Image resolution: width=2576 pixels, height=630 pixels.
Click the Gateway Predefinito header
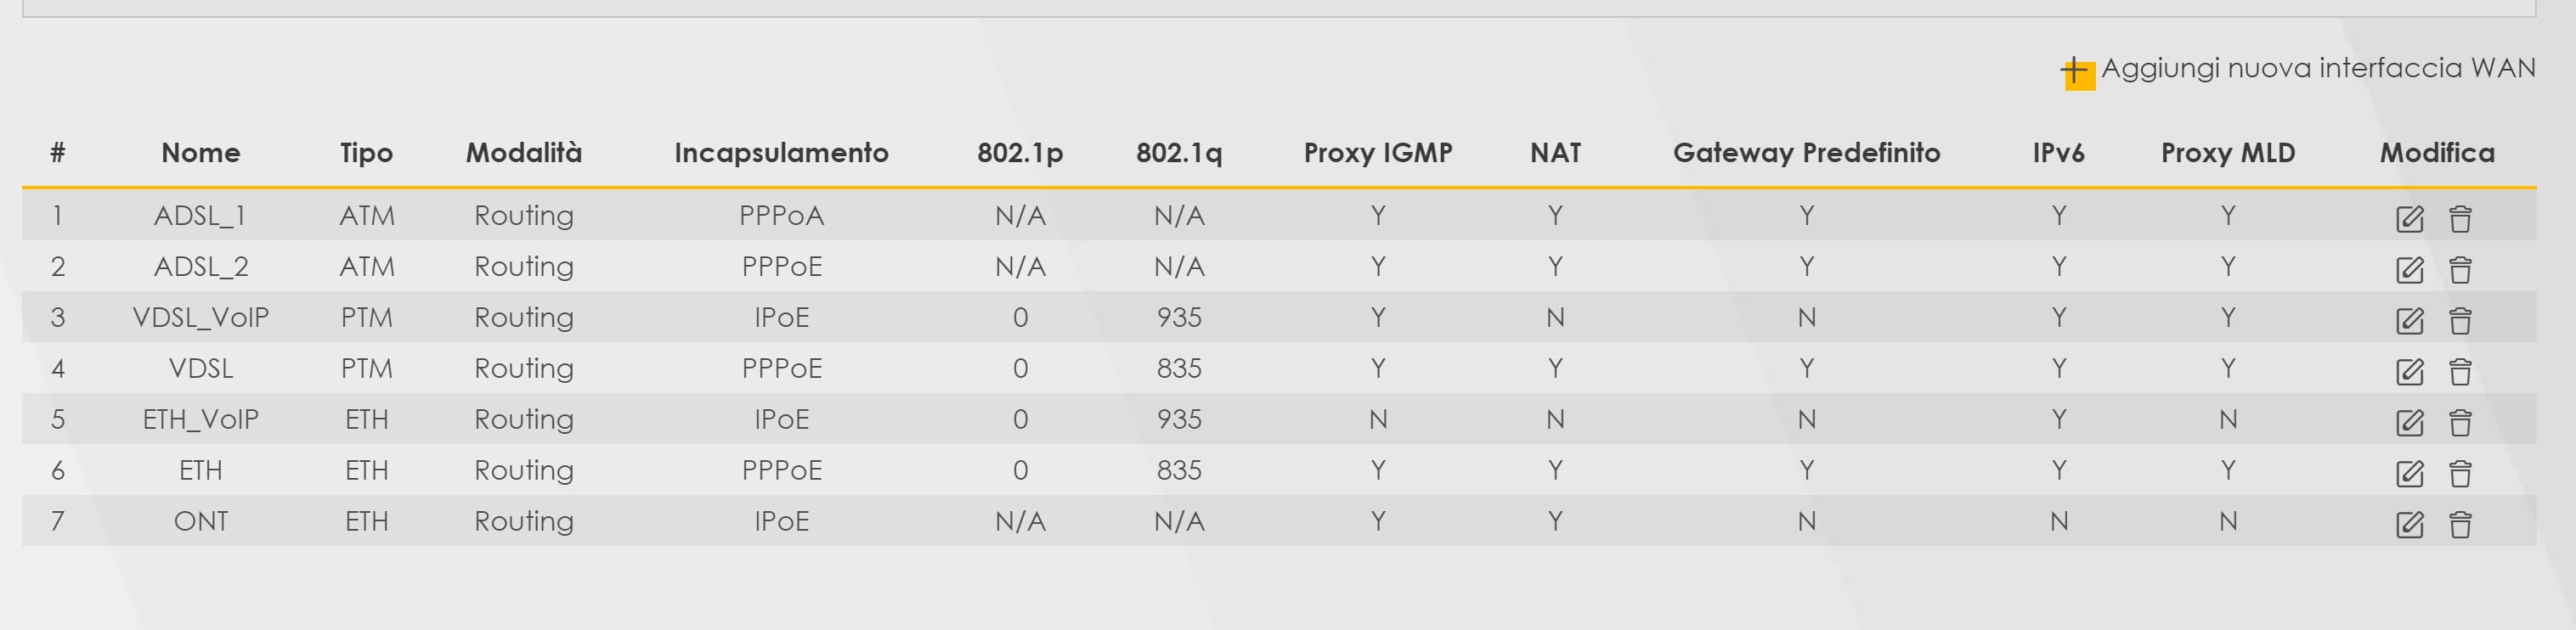click(x=1806, y=153)
